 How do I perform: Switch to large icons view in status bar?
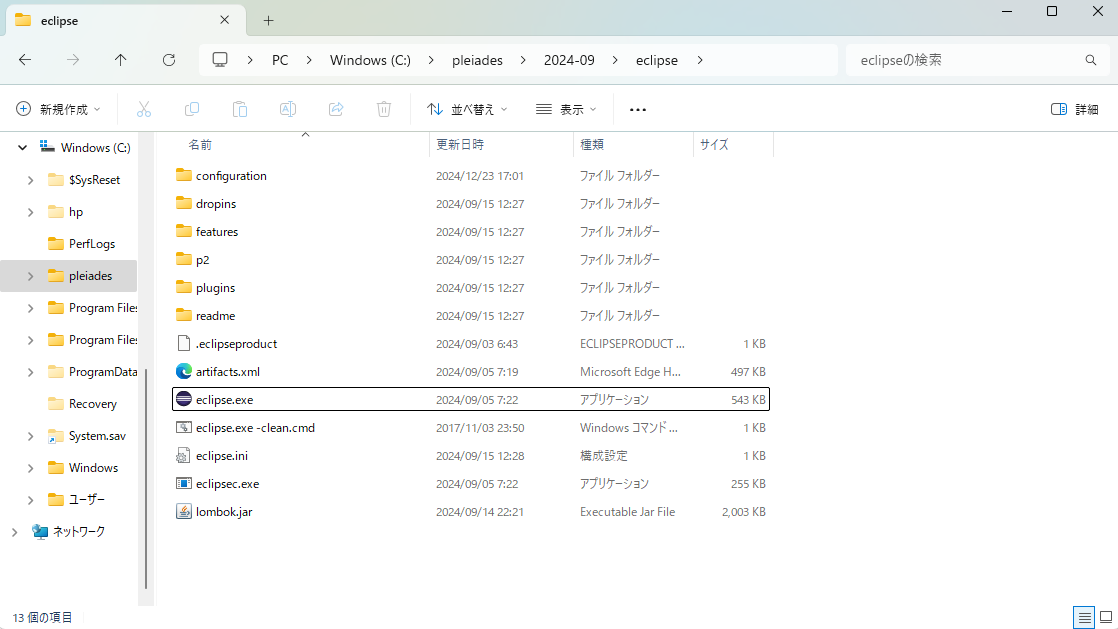pos(1105,617)
